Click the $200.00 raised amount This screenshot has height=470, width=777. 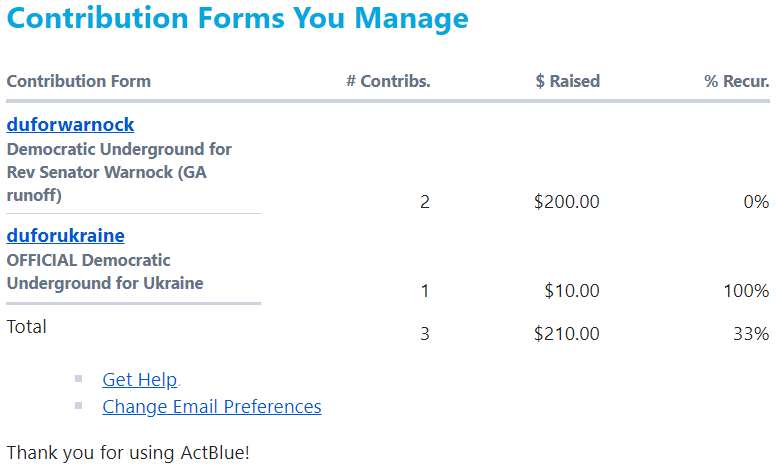[x=566, y=202]
